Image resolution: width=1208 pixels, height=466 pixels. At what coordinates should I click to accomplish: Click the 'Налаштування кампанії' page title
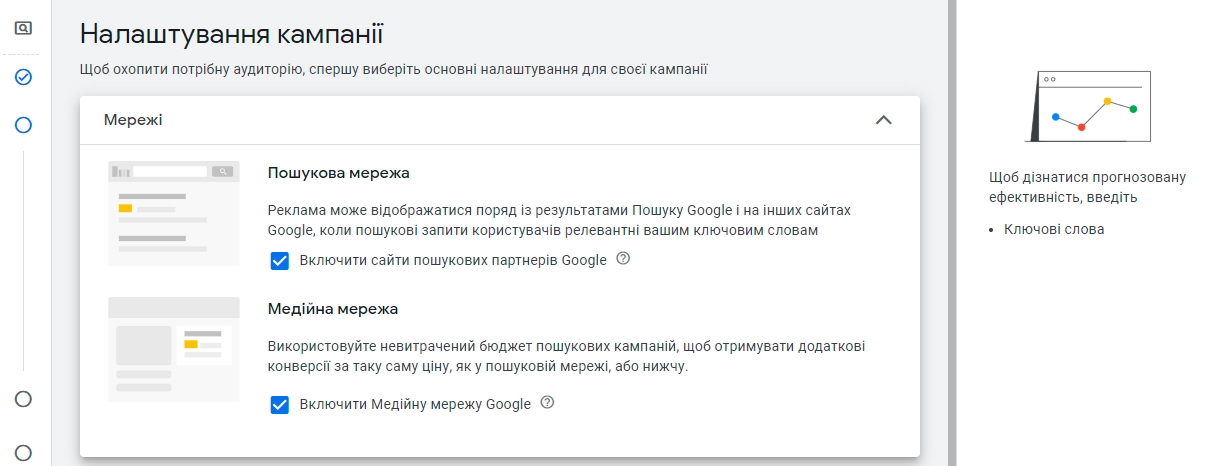(231, 34)
